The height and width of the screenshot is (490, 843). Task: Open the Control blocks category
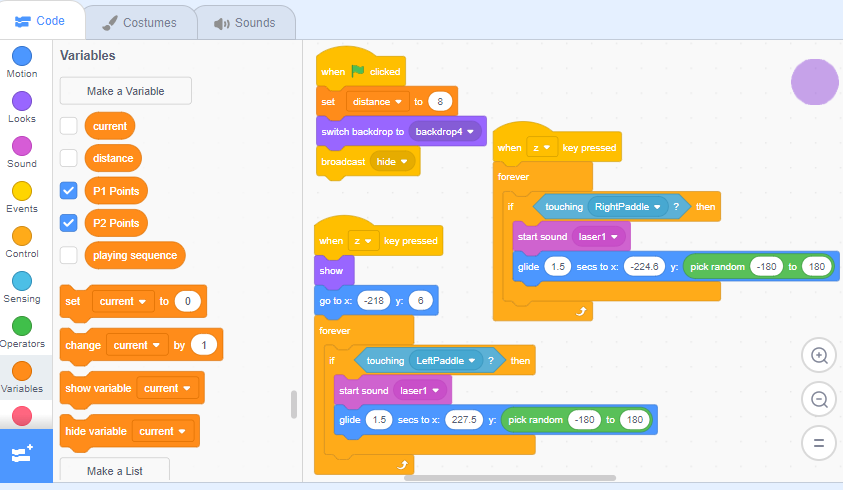[22, 243]
